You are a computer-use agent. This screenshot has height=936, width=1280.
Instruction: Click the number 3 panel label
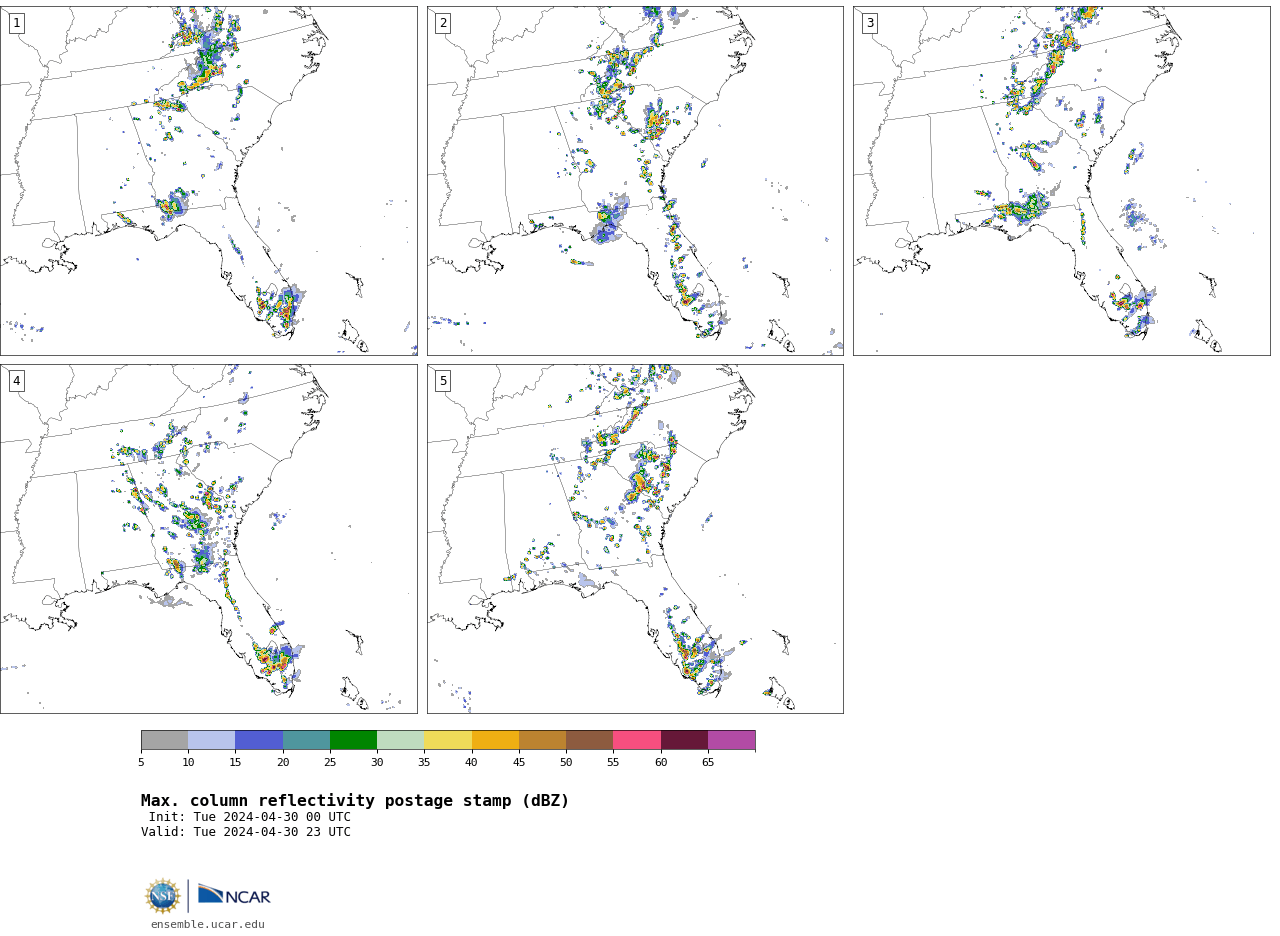(x=869, y=23)
